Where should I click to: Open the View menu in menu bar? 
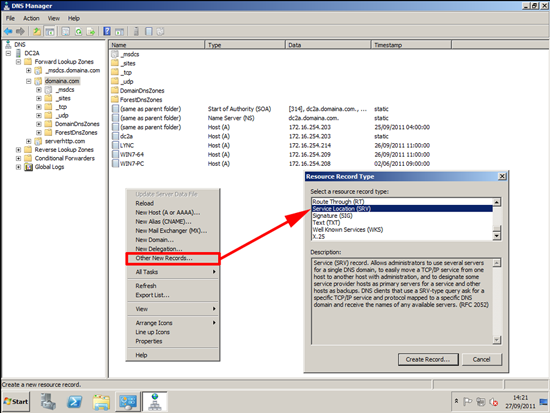tap(54, 18)
